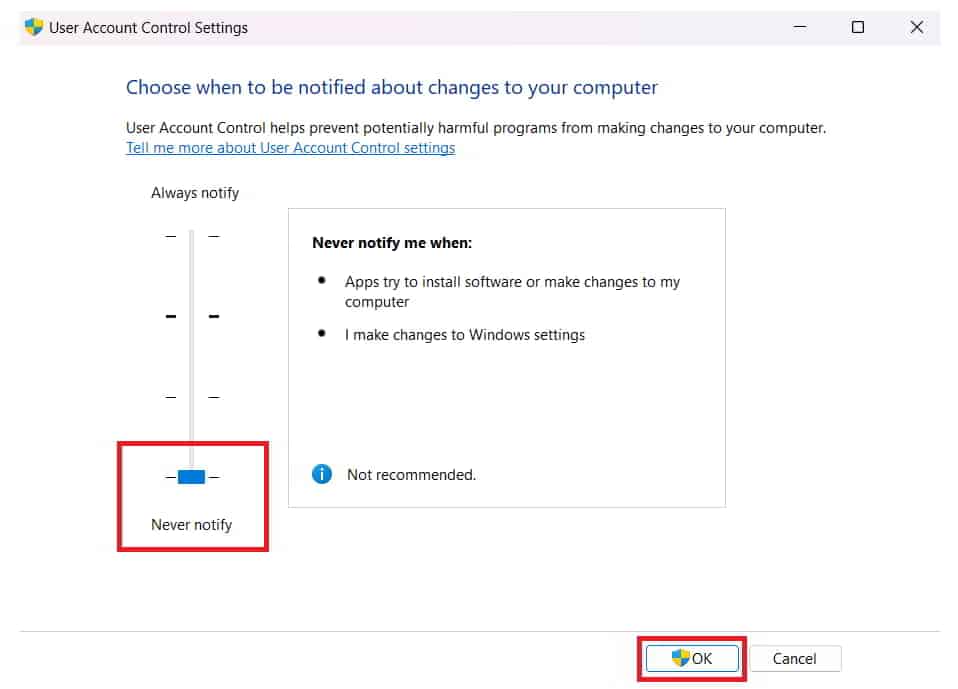Close the User Account Control Settings window
Screen dimensions: 958x689
(x=916, y=28)
